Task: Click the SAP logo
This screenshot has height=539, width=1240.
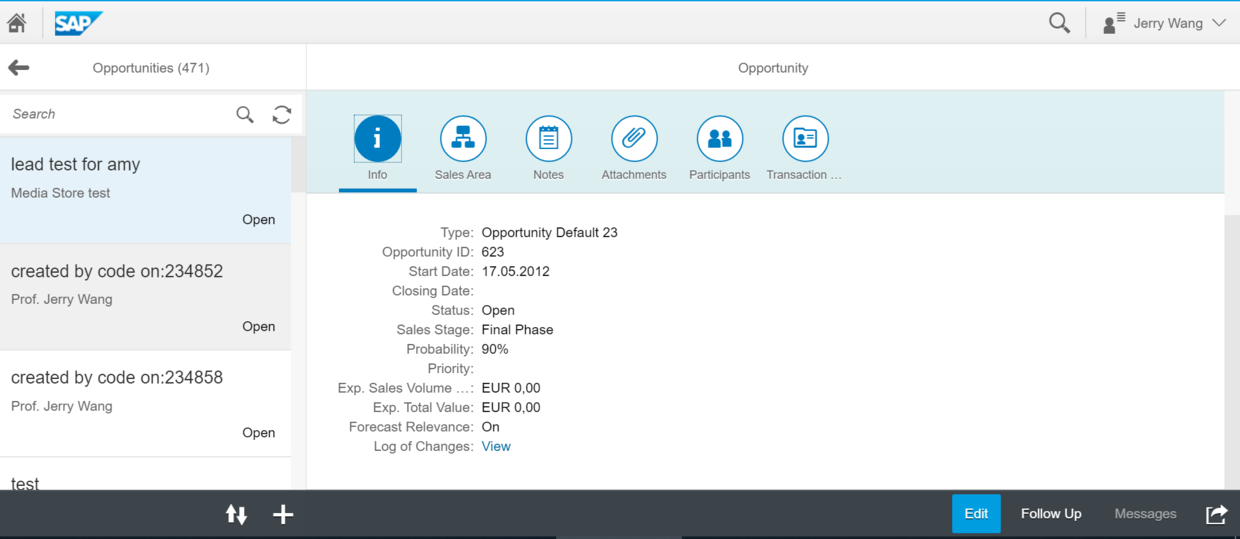Action: point(78,23)
